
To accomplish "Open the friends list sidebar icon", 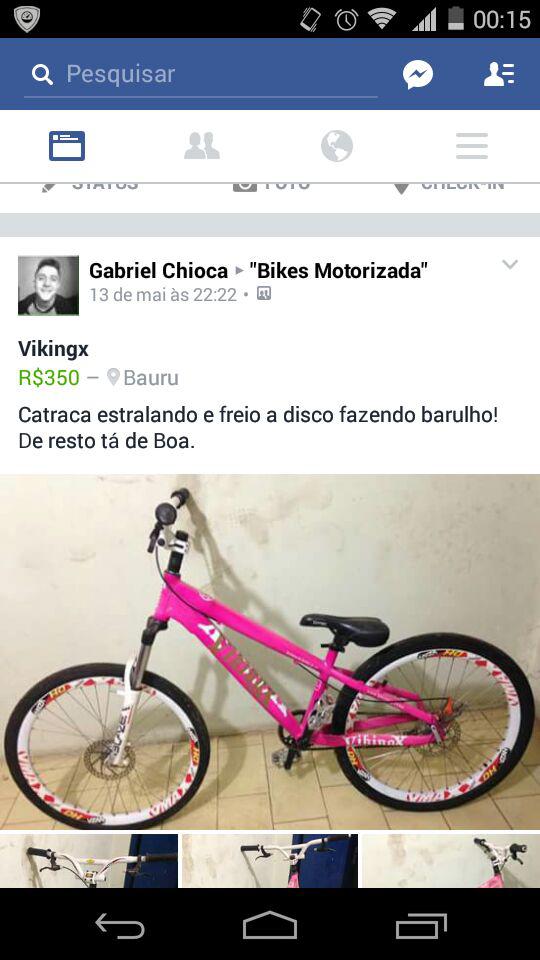I will tap(499, 74).
